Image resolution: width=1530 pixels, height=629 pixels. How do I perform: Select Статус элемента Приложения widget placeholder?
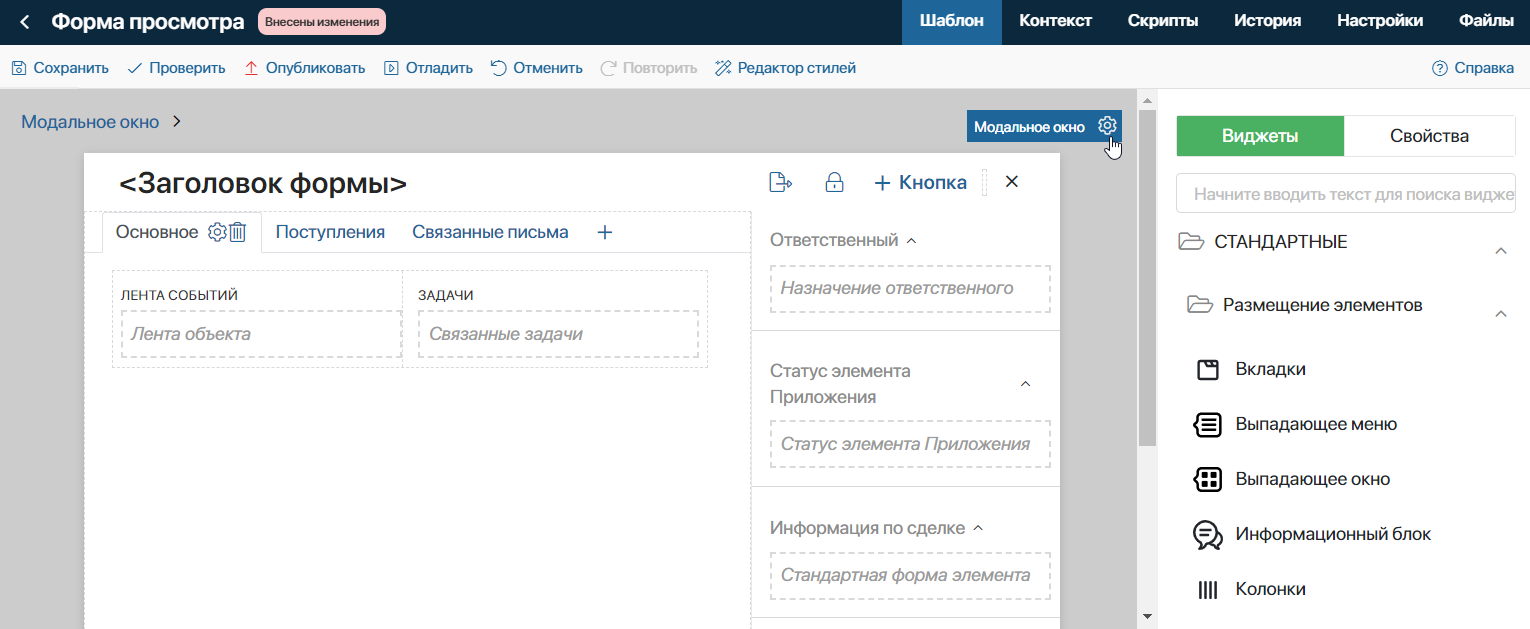click(910, 444)
